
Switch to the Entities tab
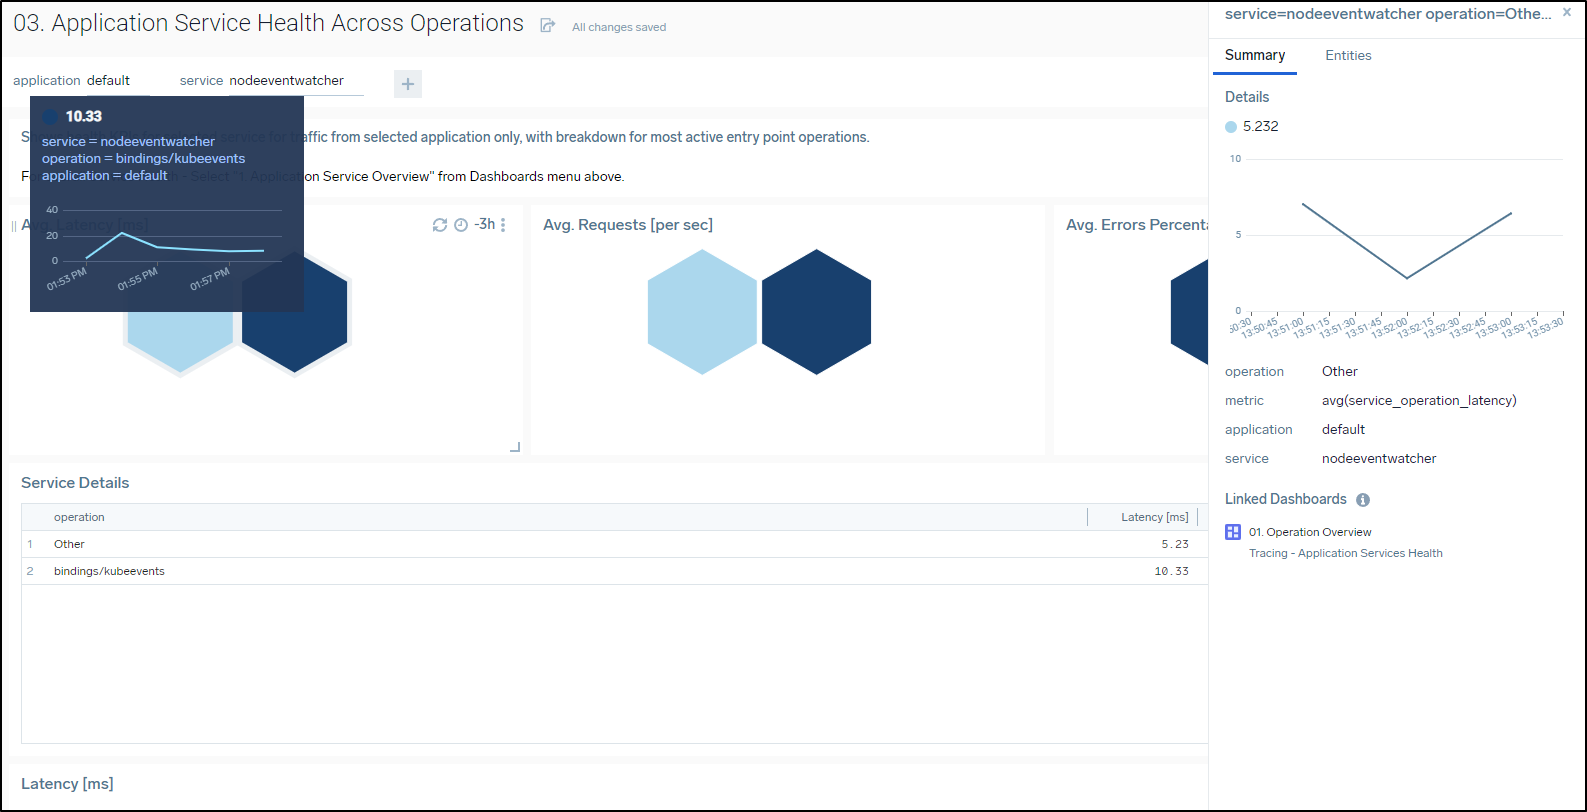1348,55
